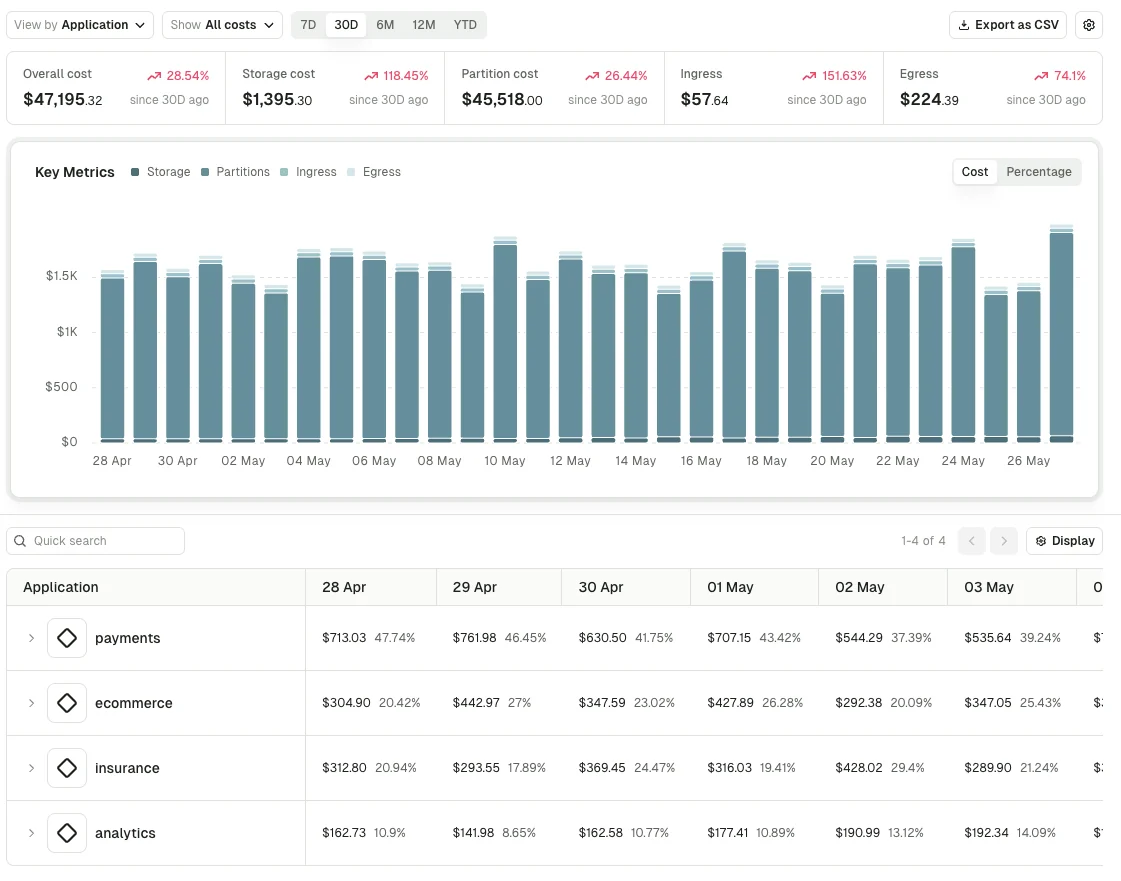Click the Storage cost $1,395.30 figure
1121x881 pixels.
click(x=277, y=99)
